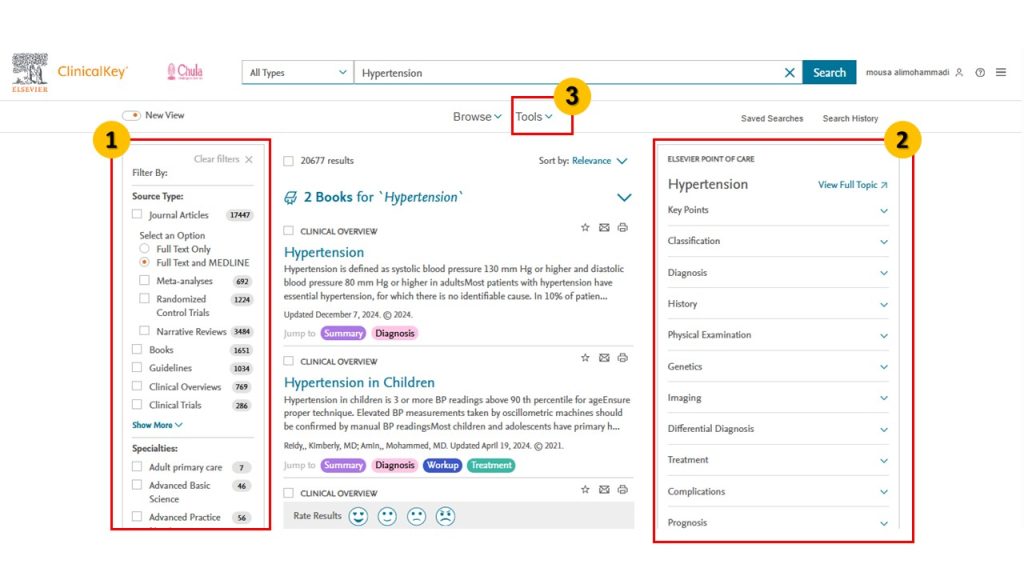The height and width of the screenshot is (576, 1024).
Task: Open Saved Searches
Action: click(772, 118)
